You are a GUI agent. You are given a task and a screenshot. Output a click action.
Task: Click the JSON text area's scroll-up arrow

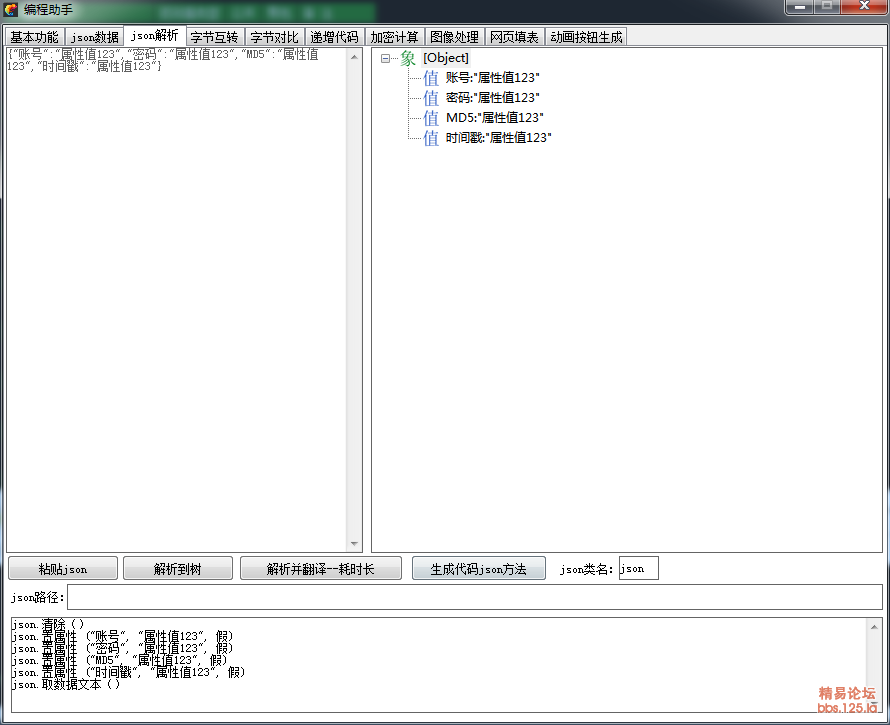click(354, 56)
